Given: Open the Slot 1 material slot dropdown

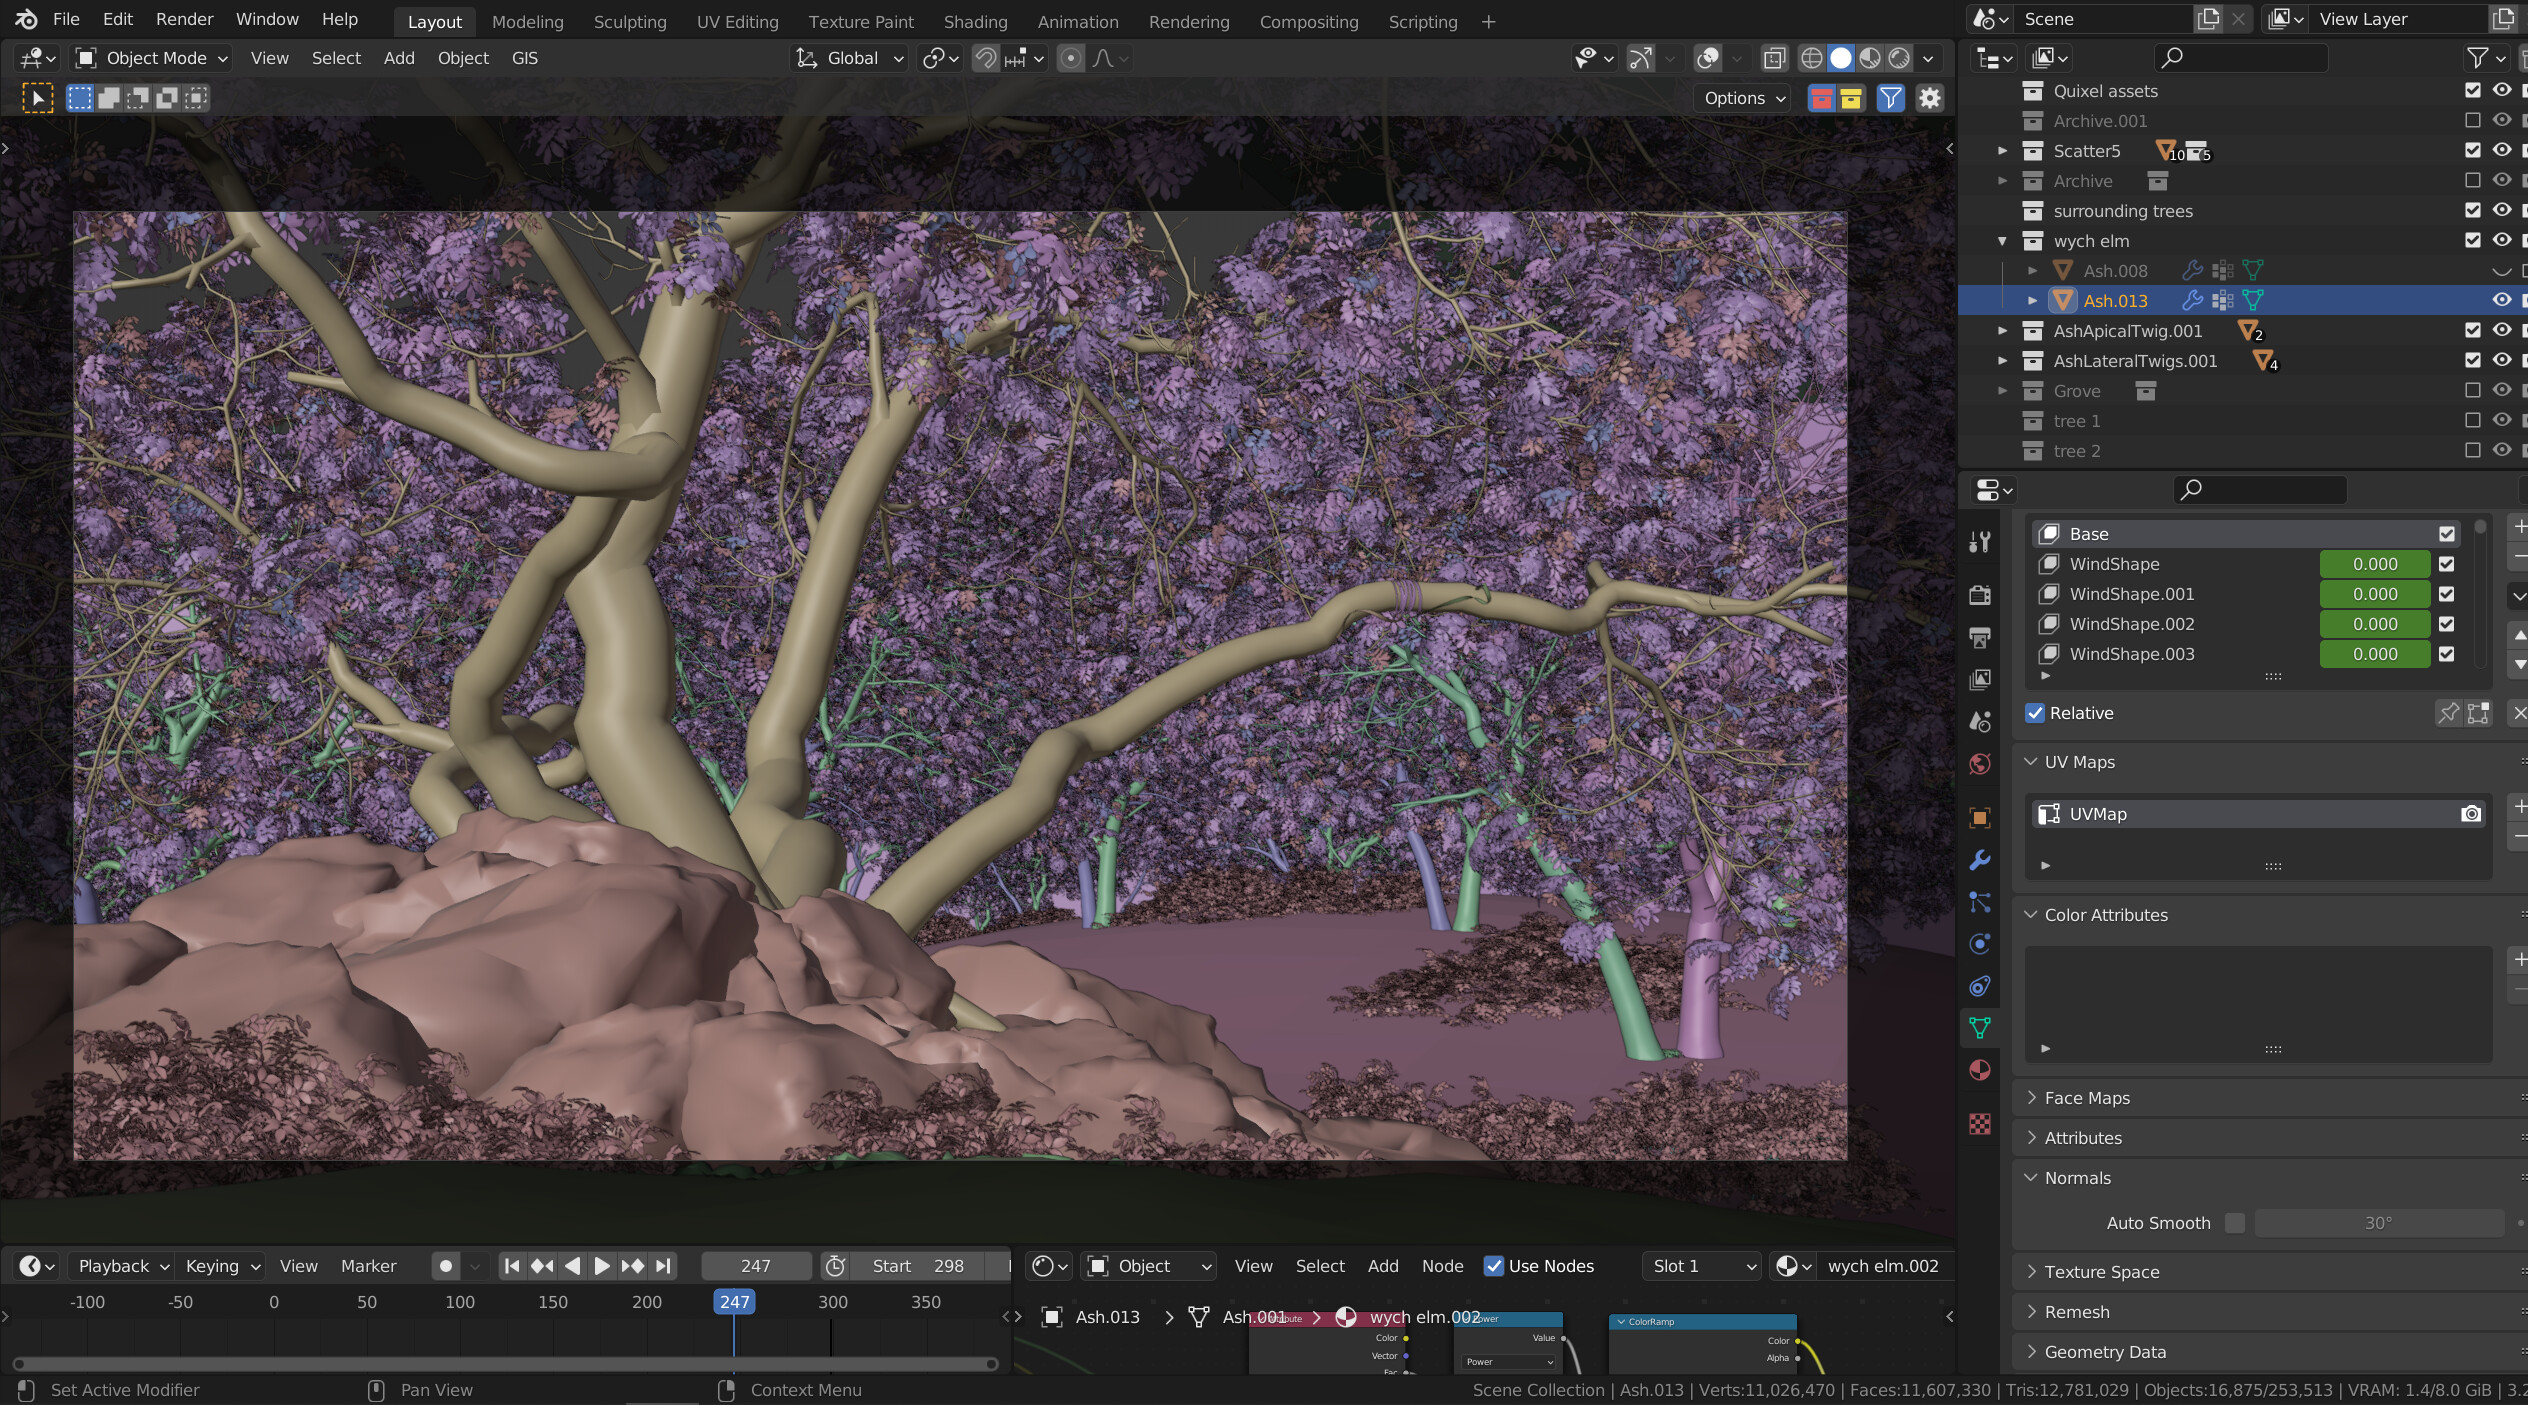Looking at the screenshot, I should coord(1702,1266).
